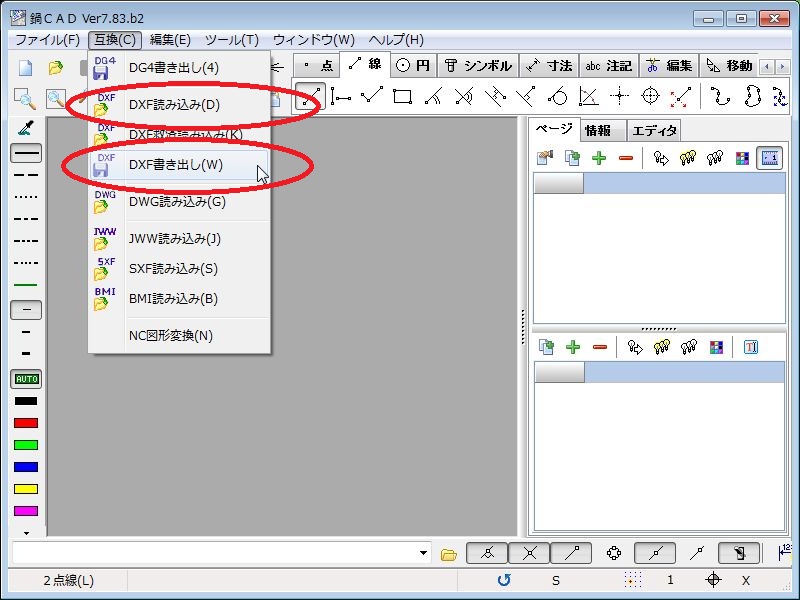Select the eyedropper tool in left toolbar
The width and height of the screenshot is (800, 600).
(26, 127)
